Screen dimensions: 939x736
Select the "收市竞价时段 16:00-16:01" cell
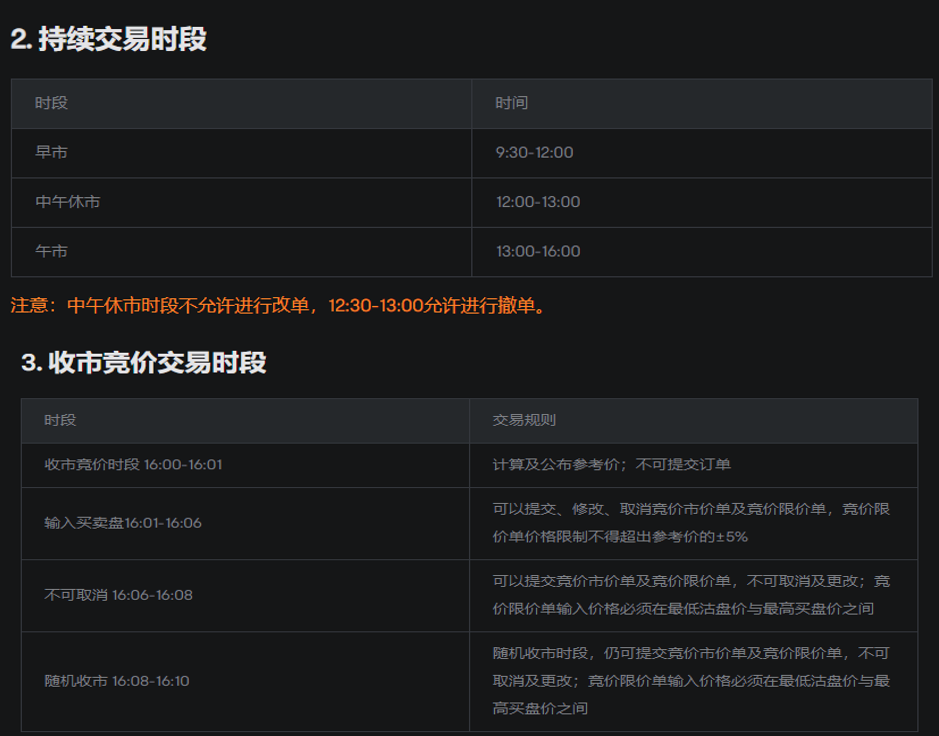coord(133,465)
